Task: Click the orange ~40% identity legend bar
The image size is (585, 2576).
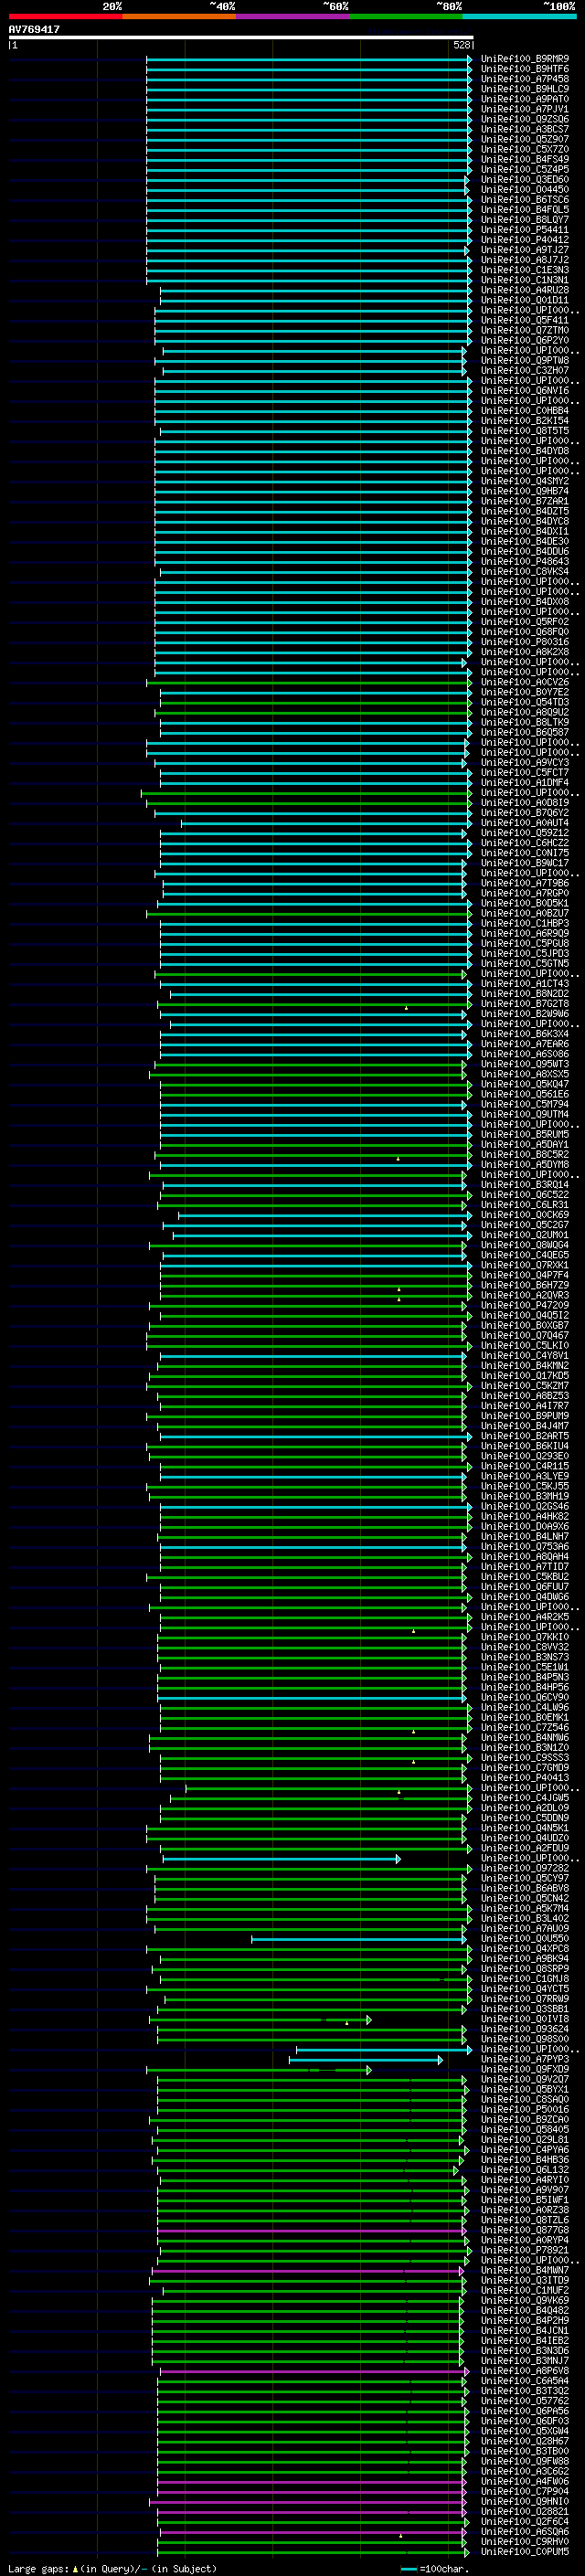Action: pyautogui.click(x=179, y=17)
